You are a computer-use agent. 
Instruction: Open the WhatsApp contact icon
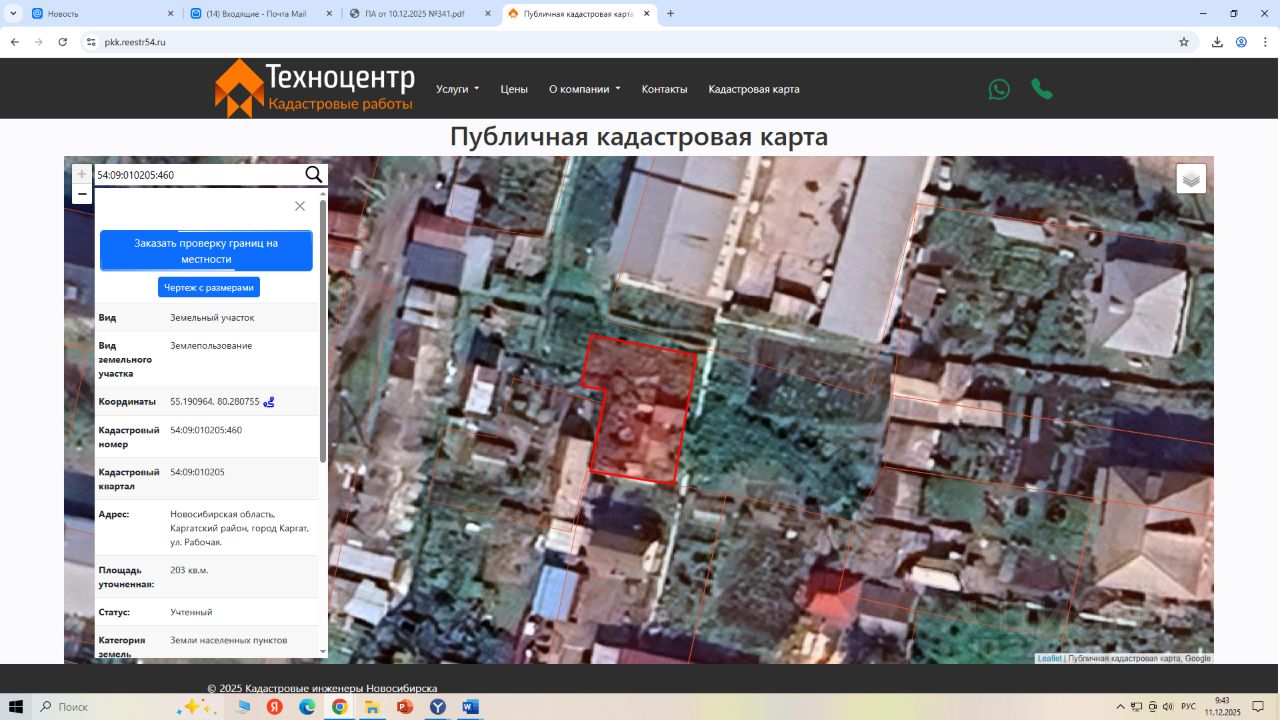click(x=999, y=89)
